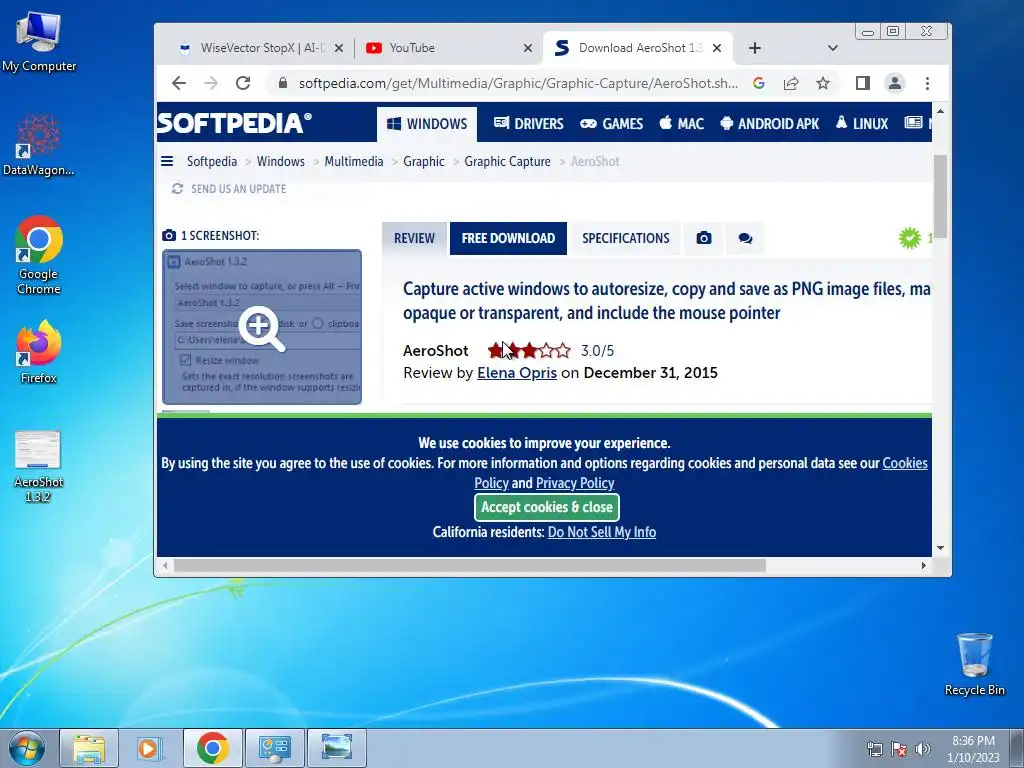Screen dimensions: 1024x768
Task: Open the camera screenshots tab icon
Action: (x=703, y=238)
